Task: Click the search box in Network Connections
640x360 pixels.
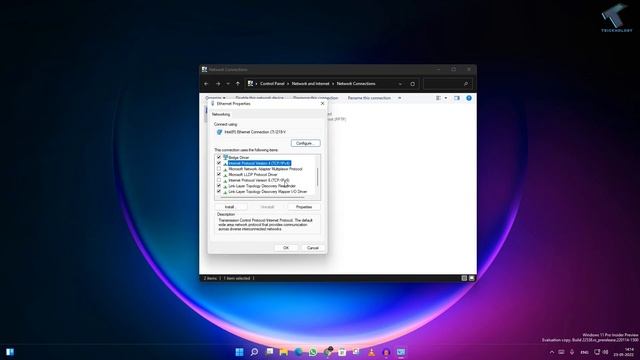Action: (448, 84)
